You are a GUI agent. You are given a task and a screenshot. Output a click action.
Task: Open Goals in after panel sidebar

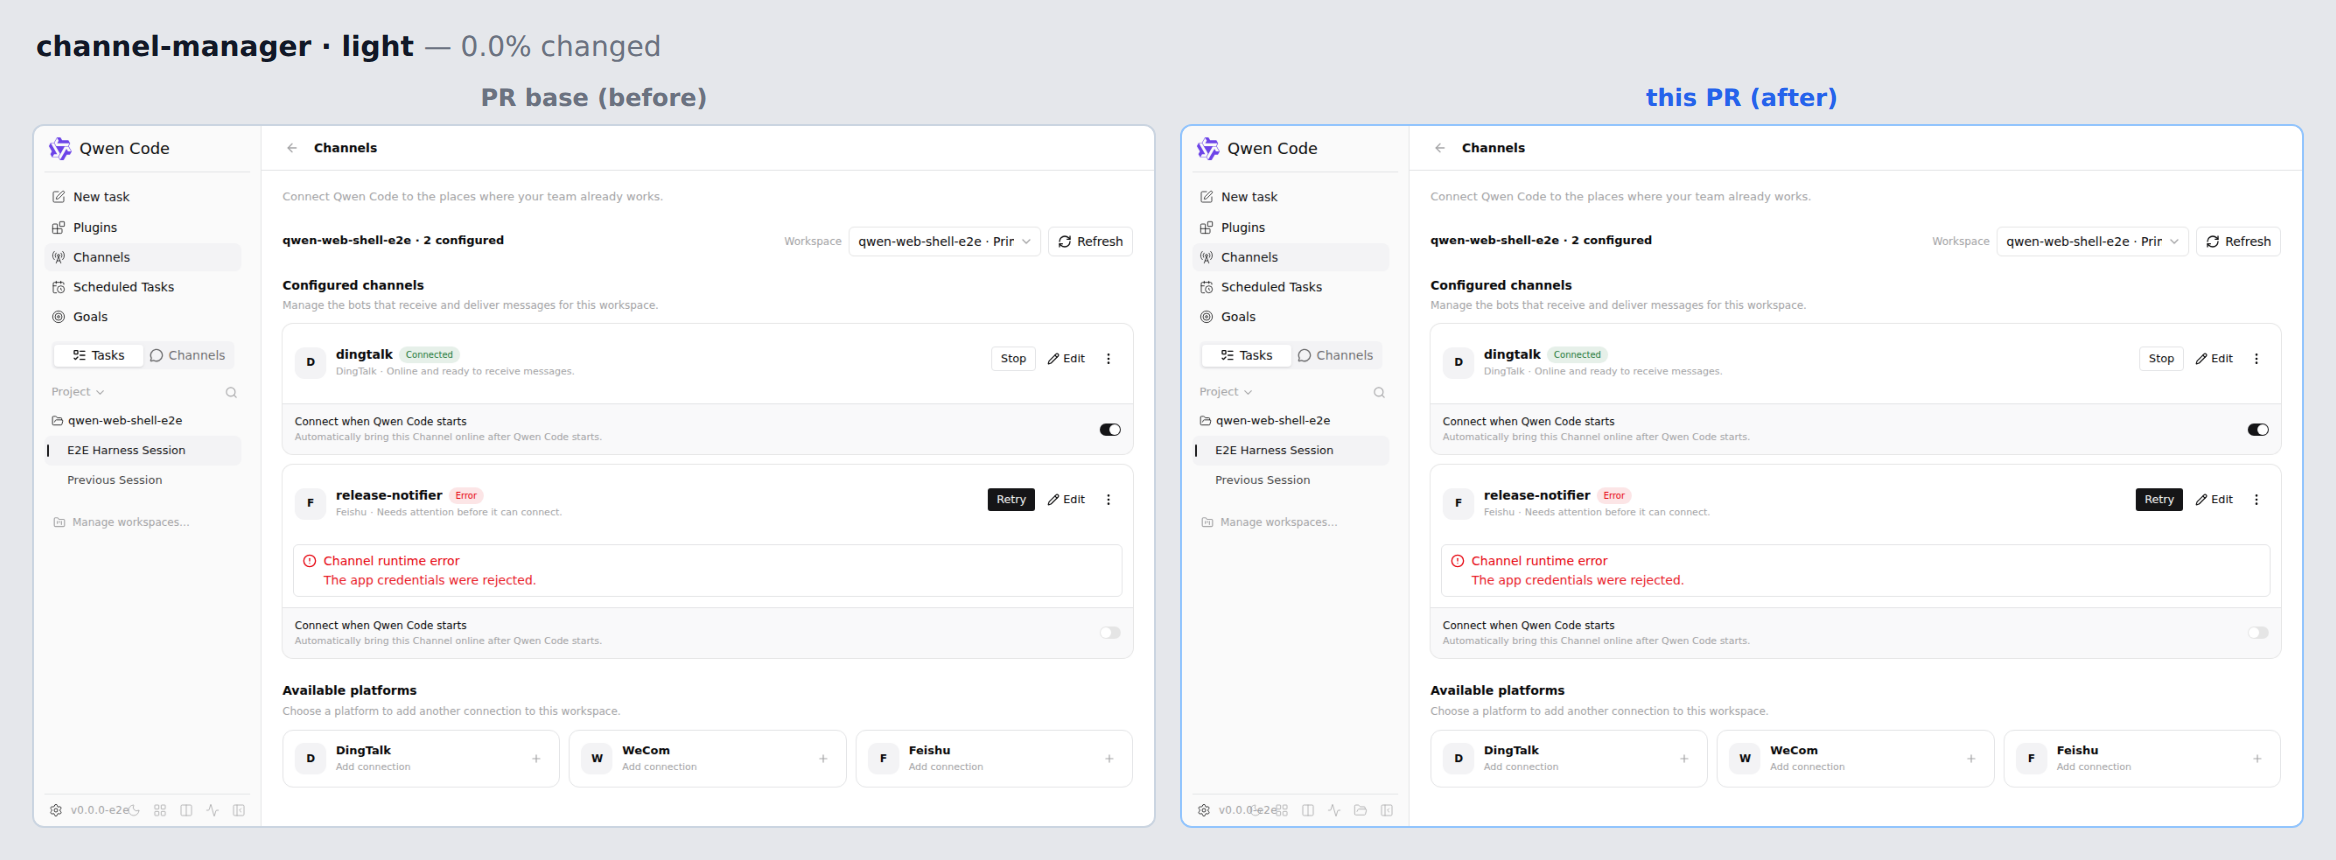(x=1292, y=317)
